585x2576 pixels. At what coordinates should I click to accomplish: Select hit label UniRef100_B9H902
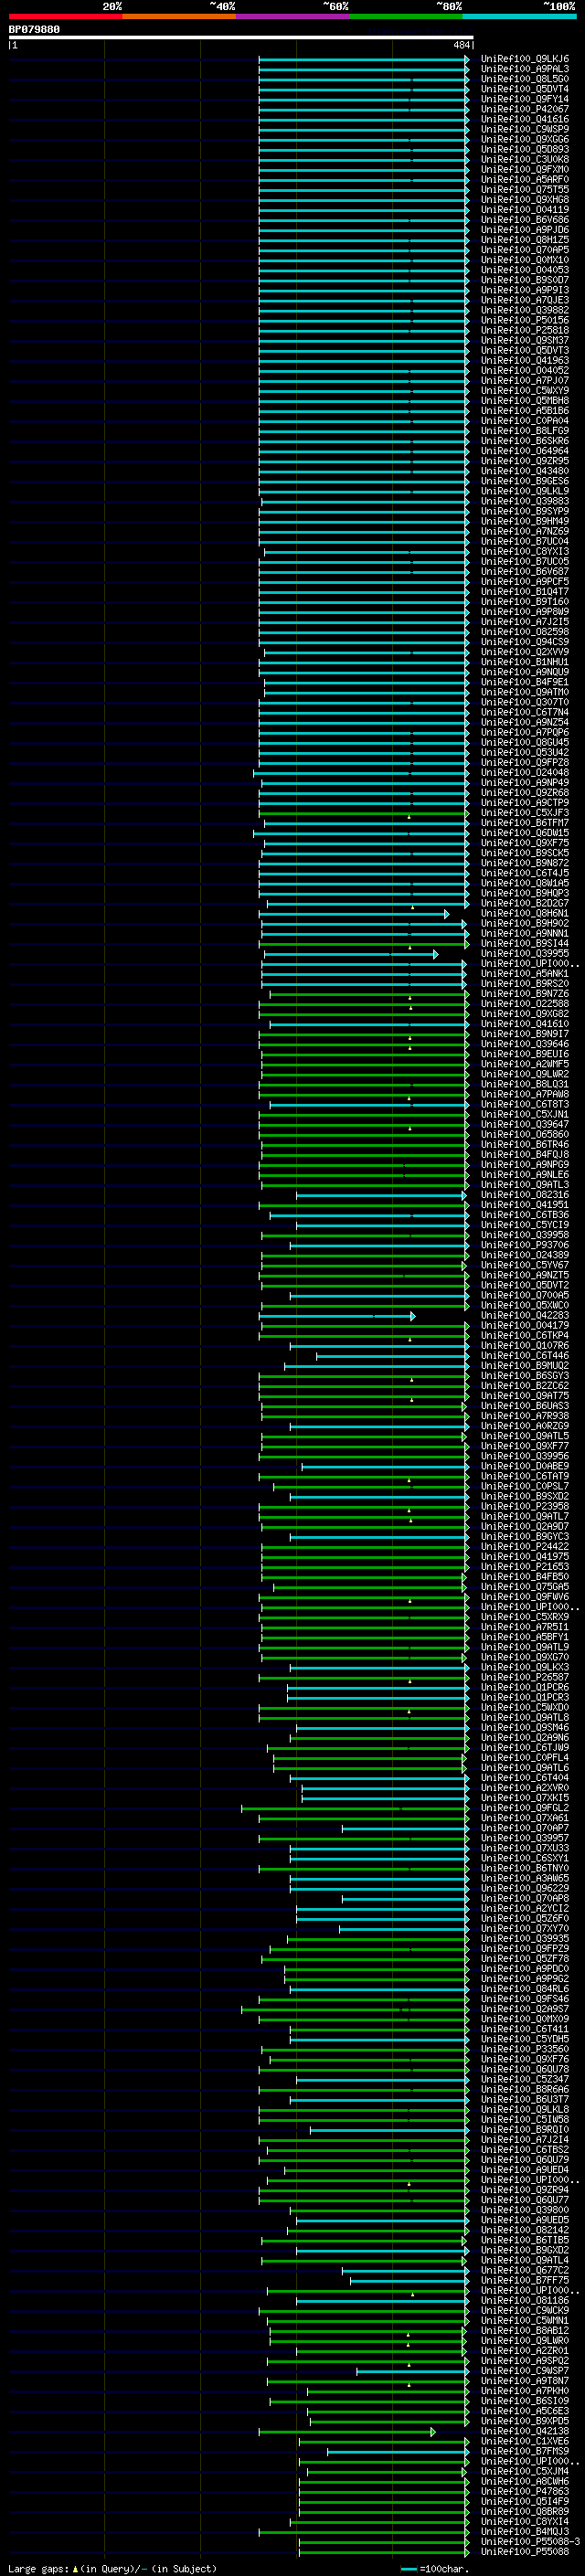(x=525, y=923)
